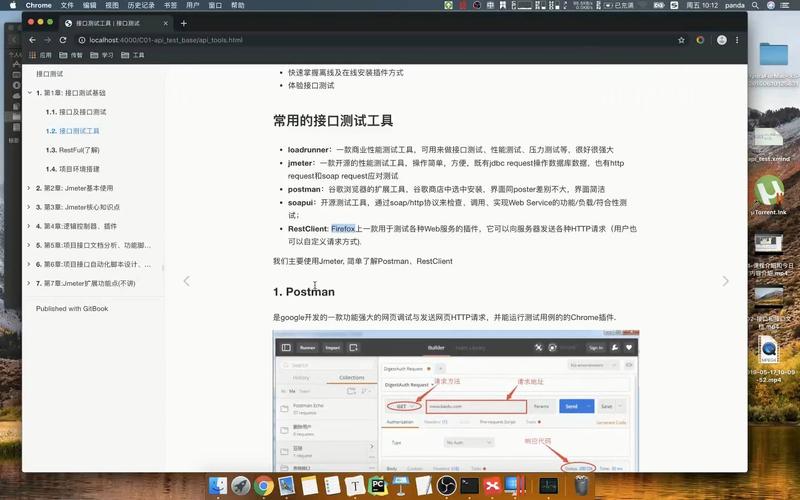Expand chapter 4 逻辑控制器、插件

29,226
